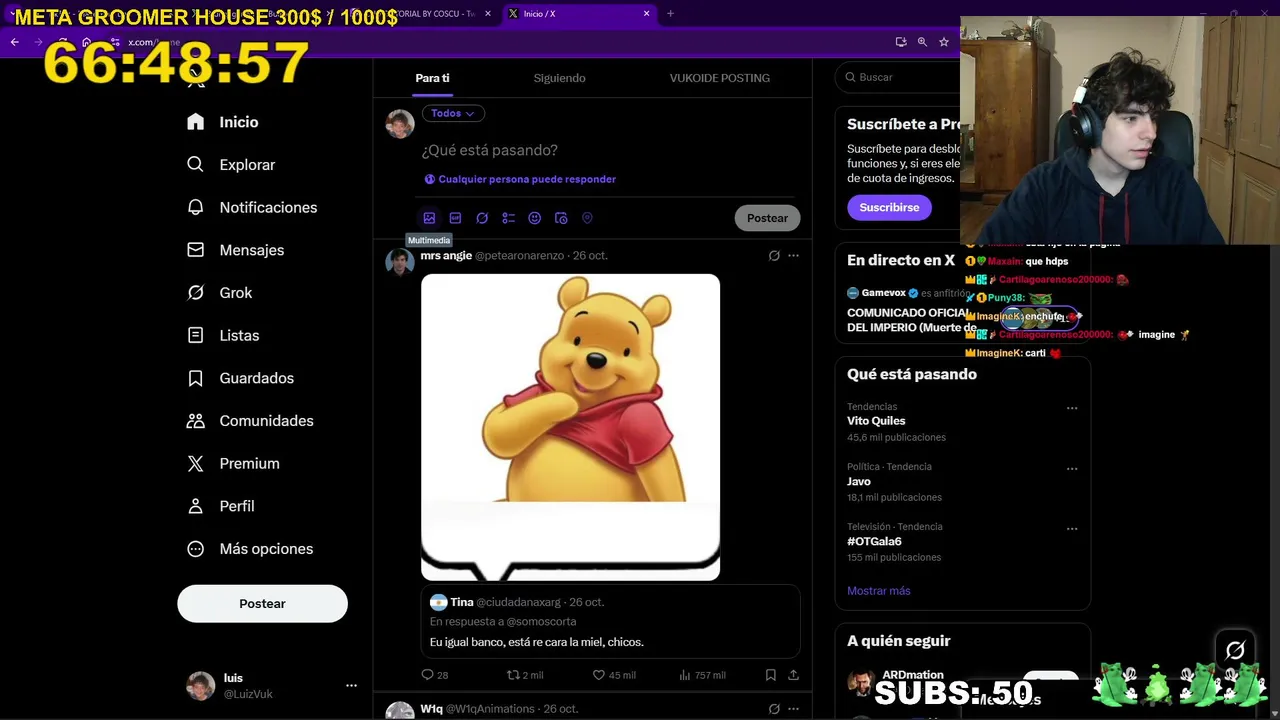The image size is (1280, 720).
Task: Reply to mrs angie post (28)
Action: tap(435, 675)
